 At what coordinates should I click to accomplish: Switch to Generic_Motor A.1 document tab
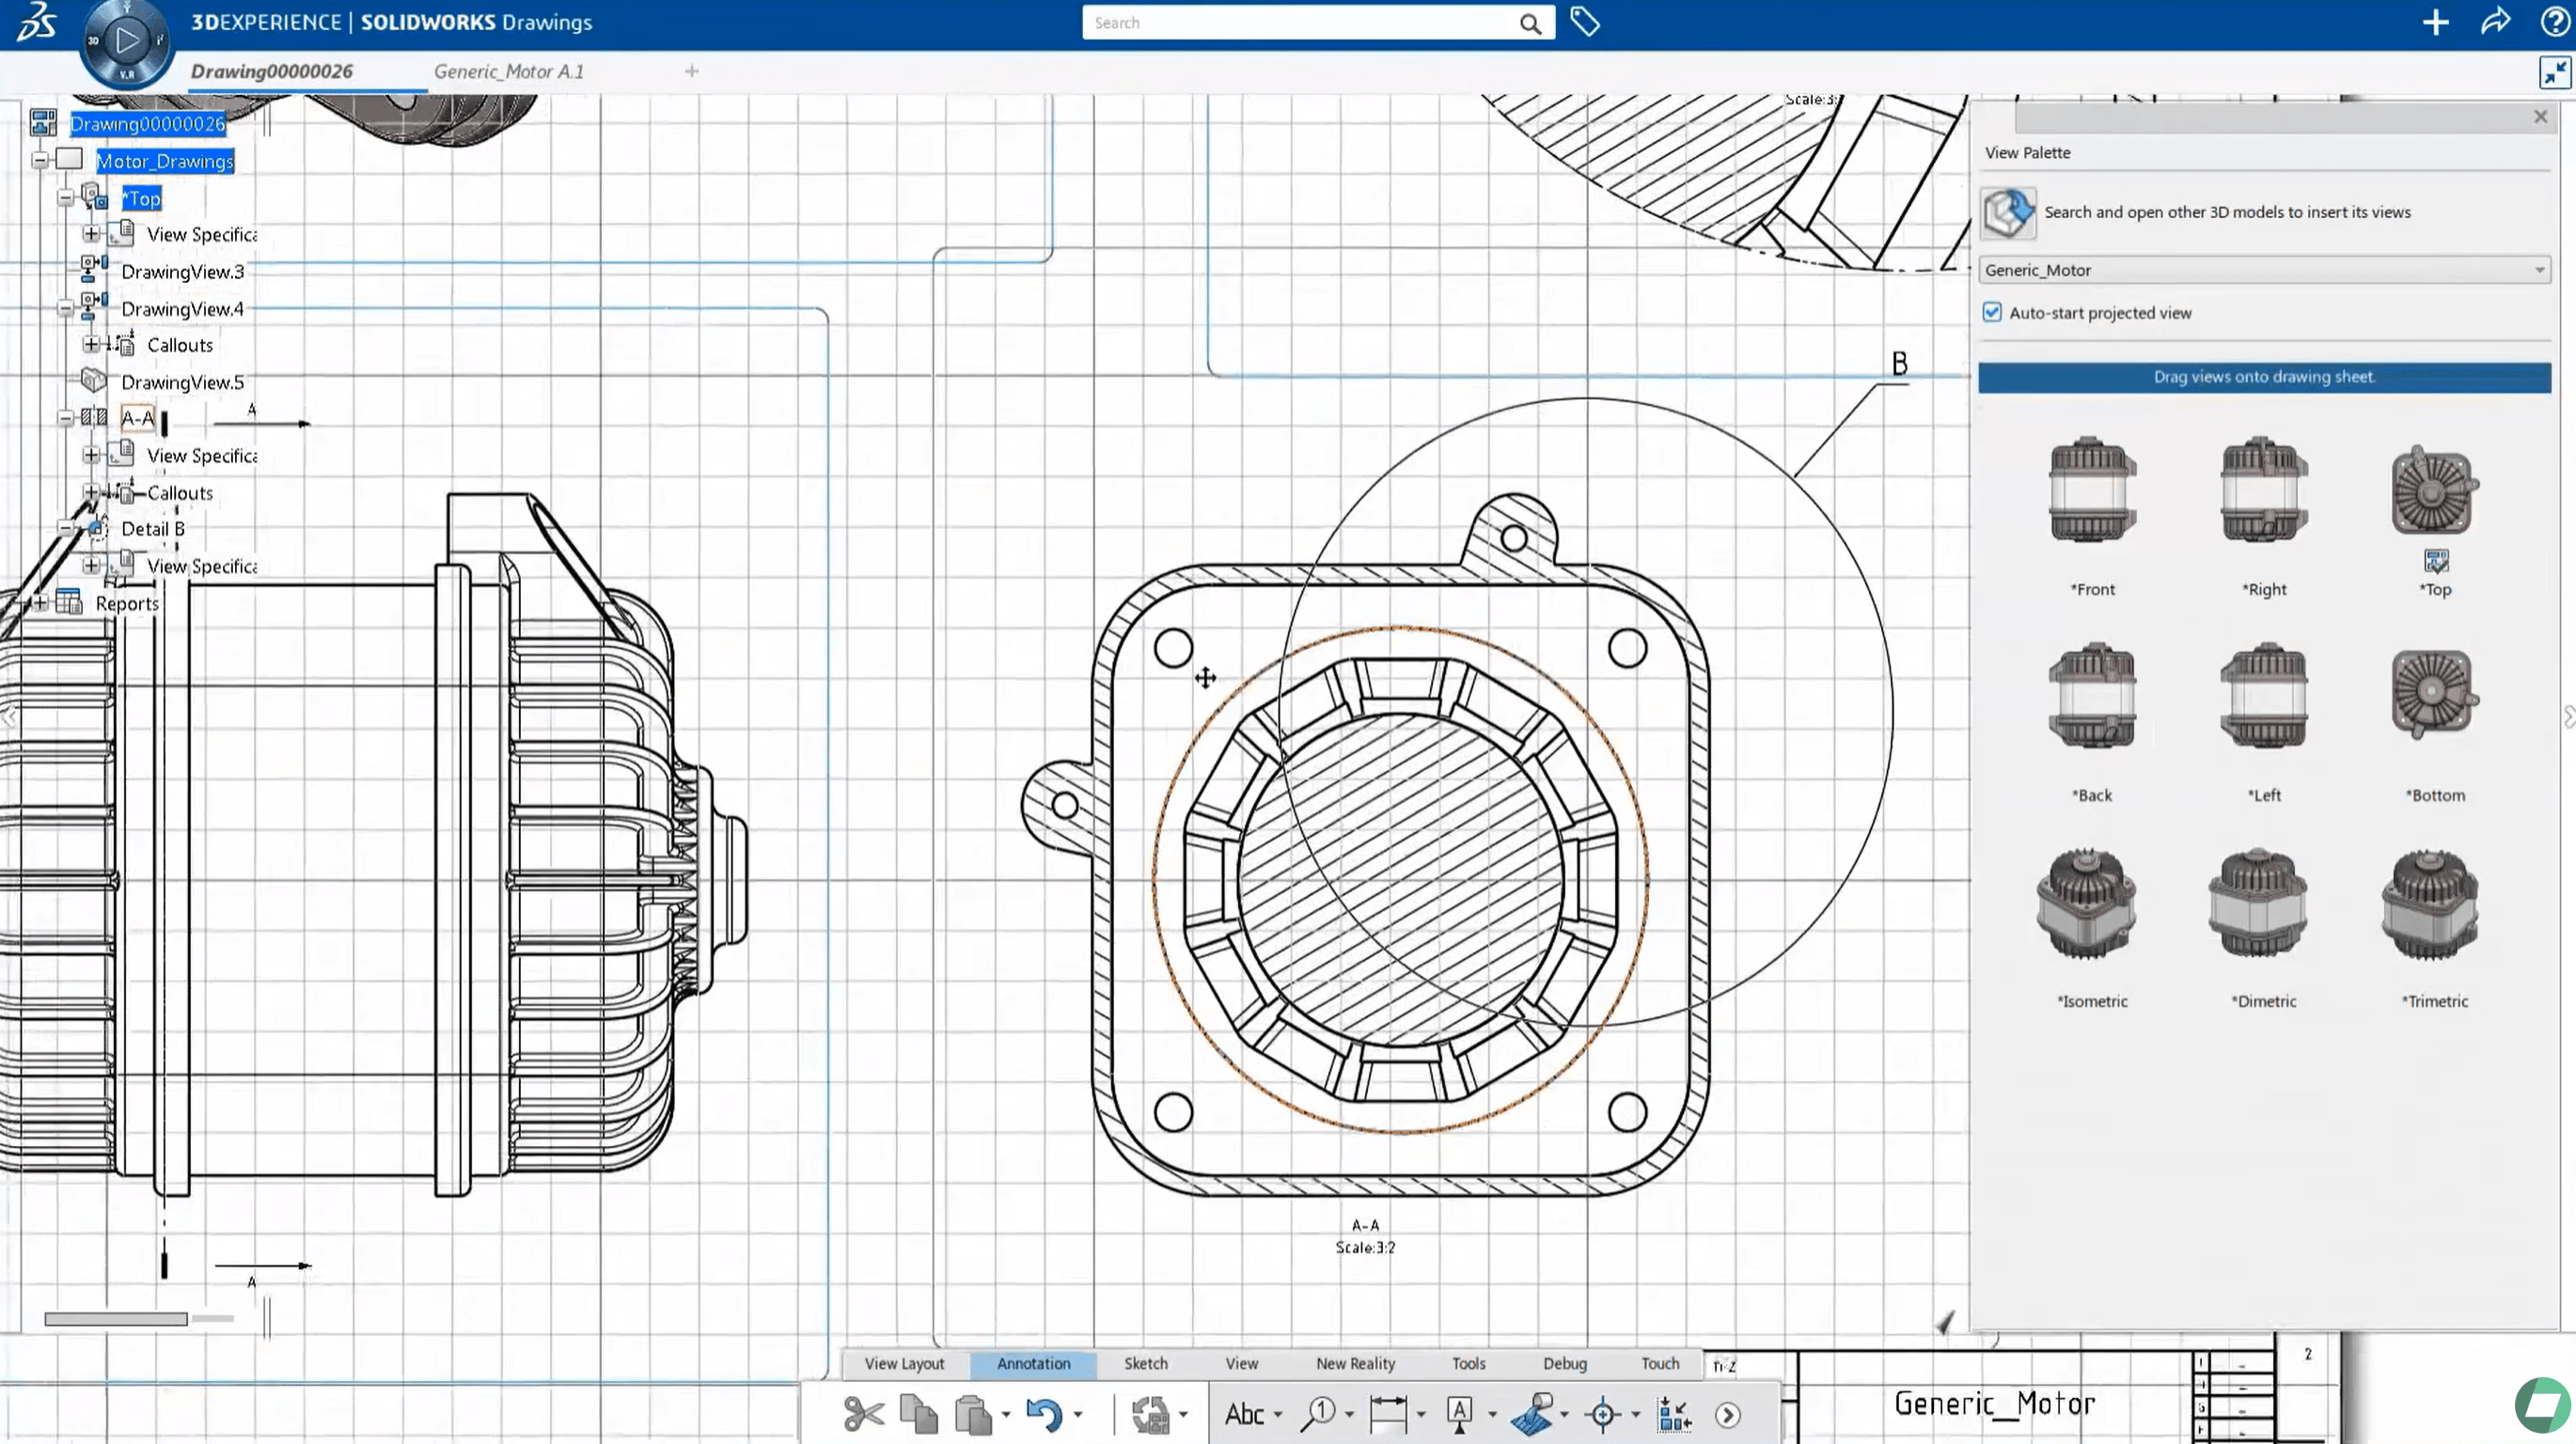(509, 72)
